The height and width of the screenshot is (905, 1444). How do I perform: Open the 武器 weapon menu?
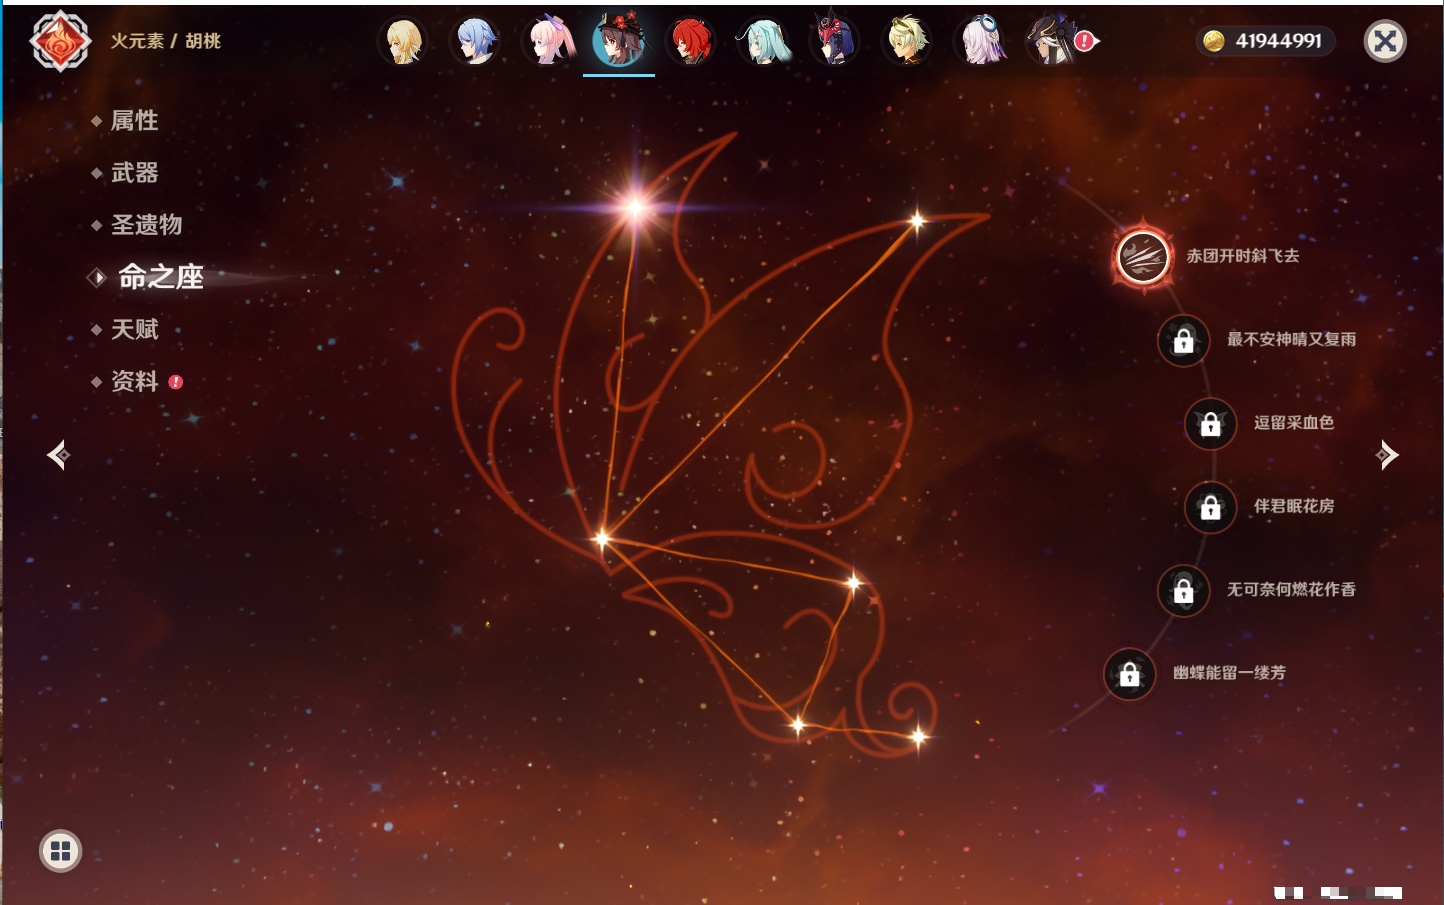click(134, 173)
